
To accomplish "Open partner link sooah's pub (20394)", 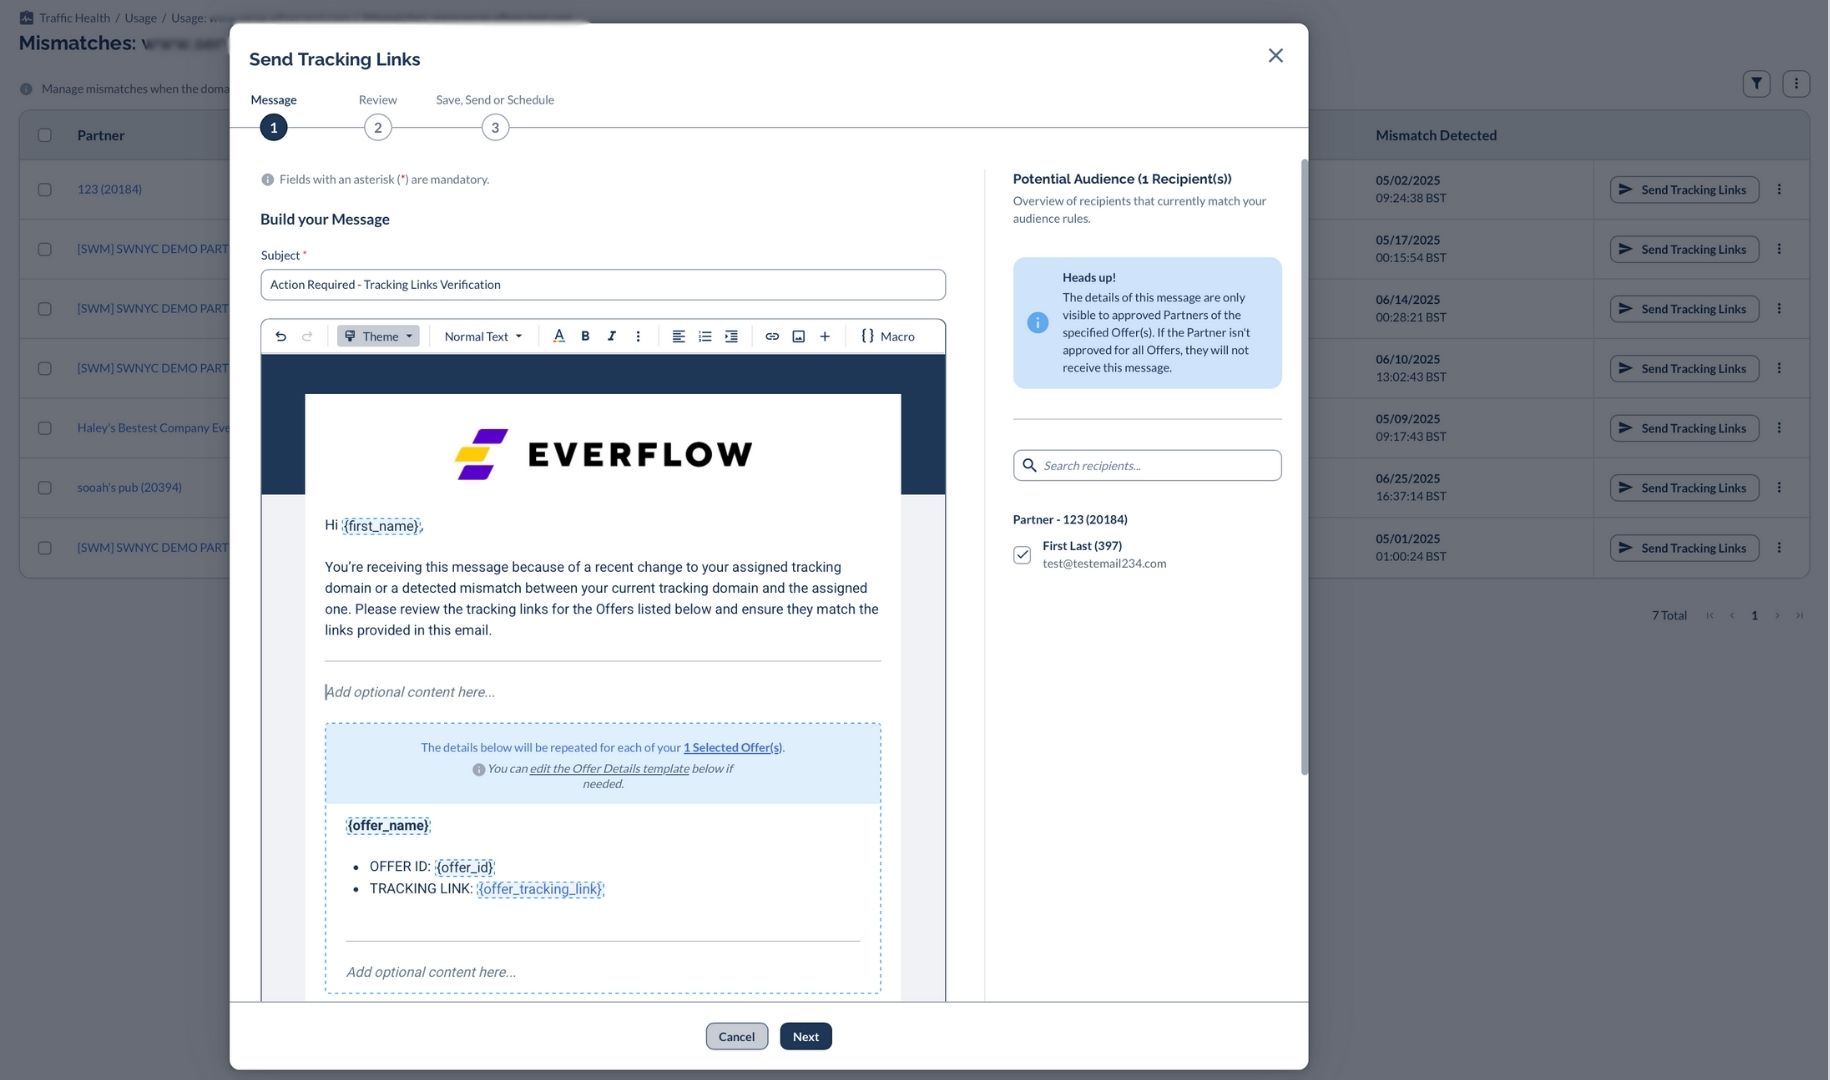I will pyautogui.click(x=129, y=488).
